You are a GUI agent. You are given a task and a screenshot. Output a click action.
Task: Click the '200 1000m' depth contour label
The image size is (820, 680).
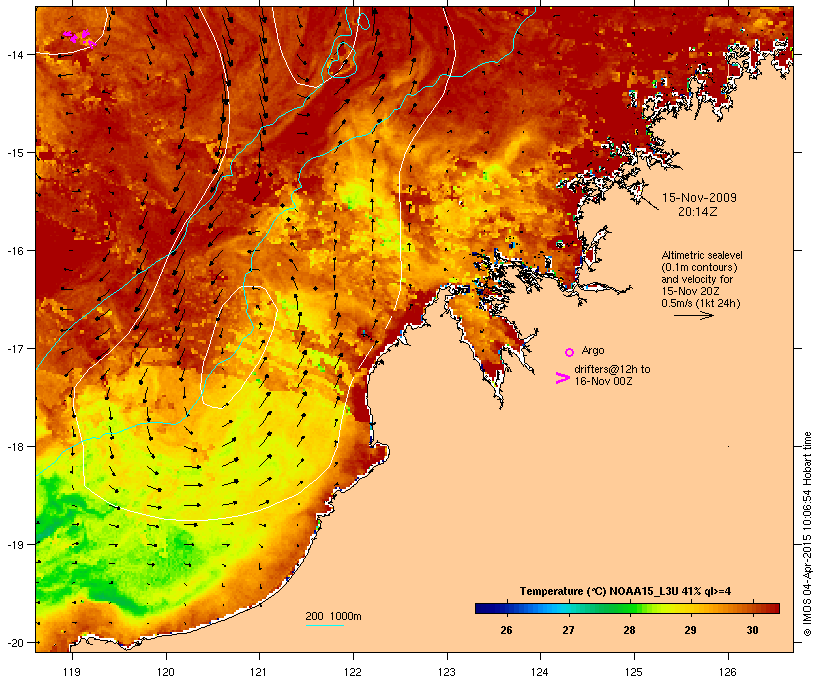(333, 616)
